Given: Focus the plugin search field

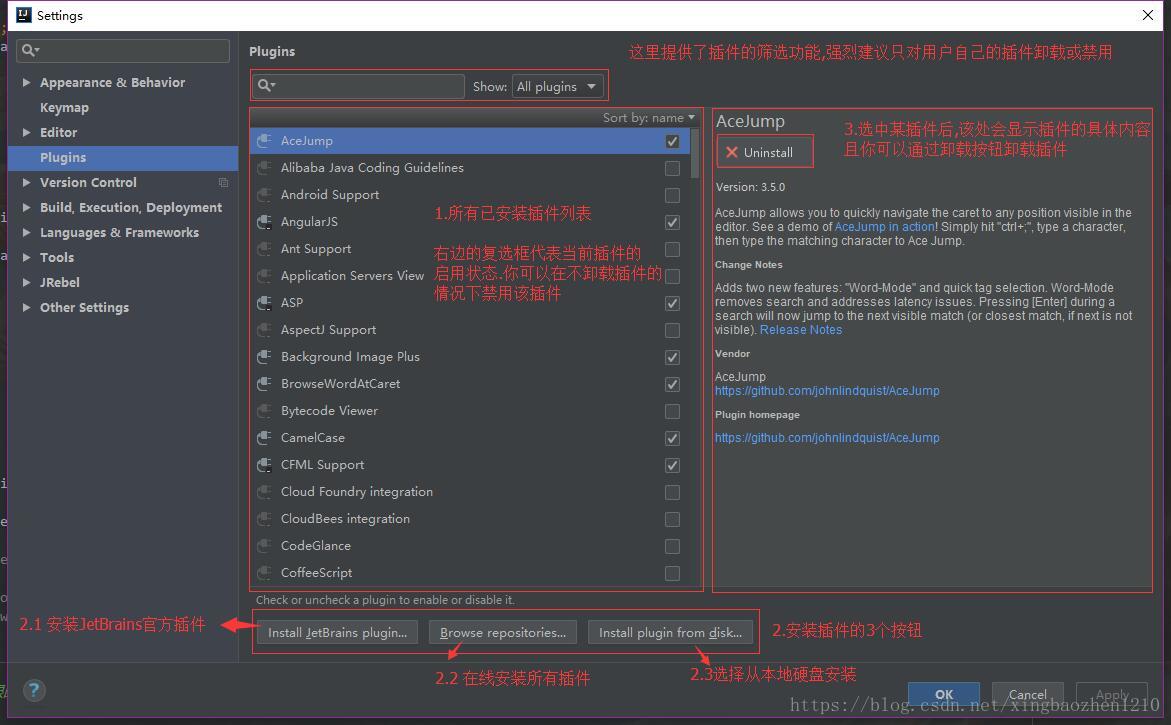Looking at the screenshot, I should [358, 86].
